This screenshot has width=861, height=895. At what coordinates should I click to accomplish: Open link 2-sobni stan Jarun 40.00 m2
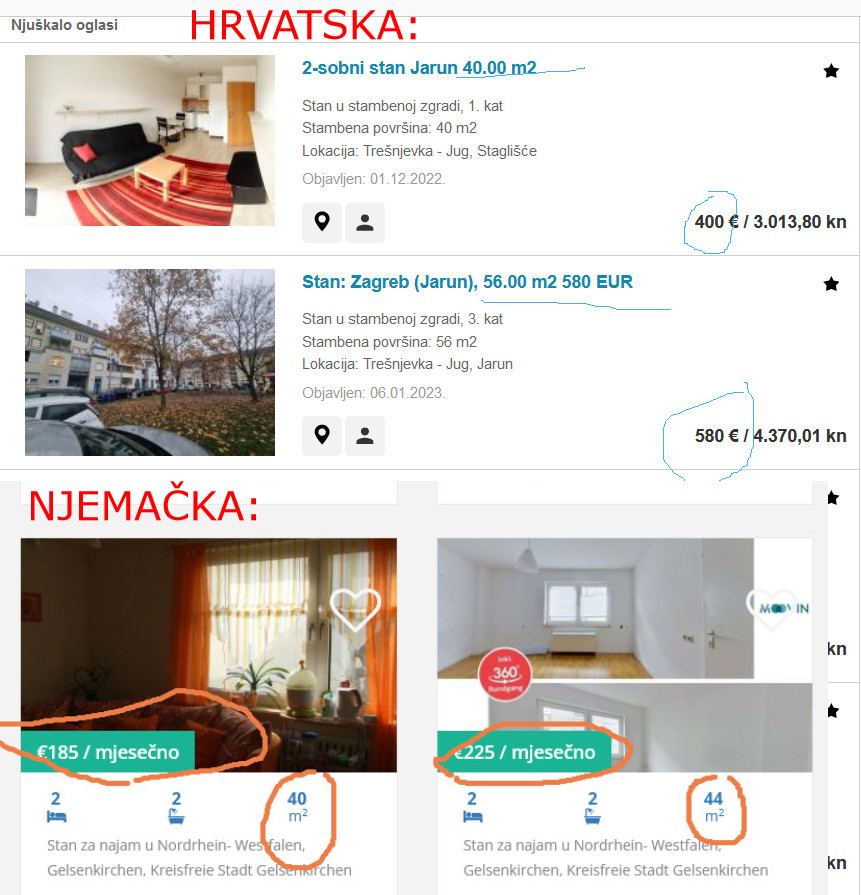(419, 68)
